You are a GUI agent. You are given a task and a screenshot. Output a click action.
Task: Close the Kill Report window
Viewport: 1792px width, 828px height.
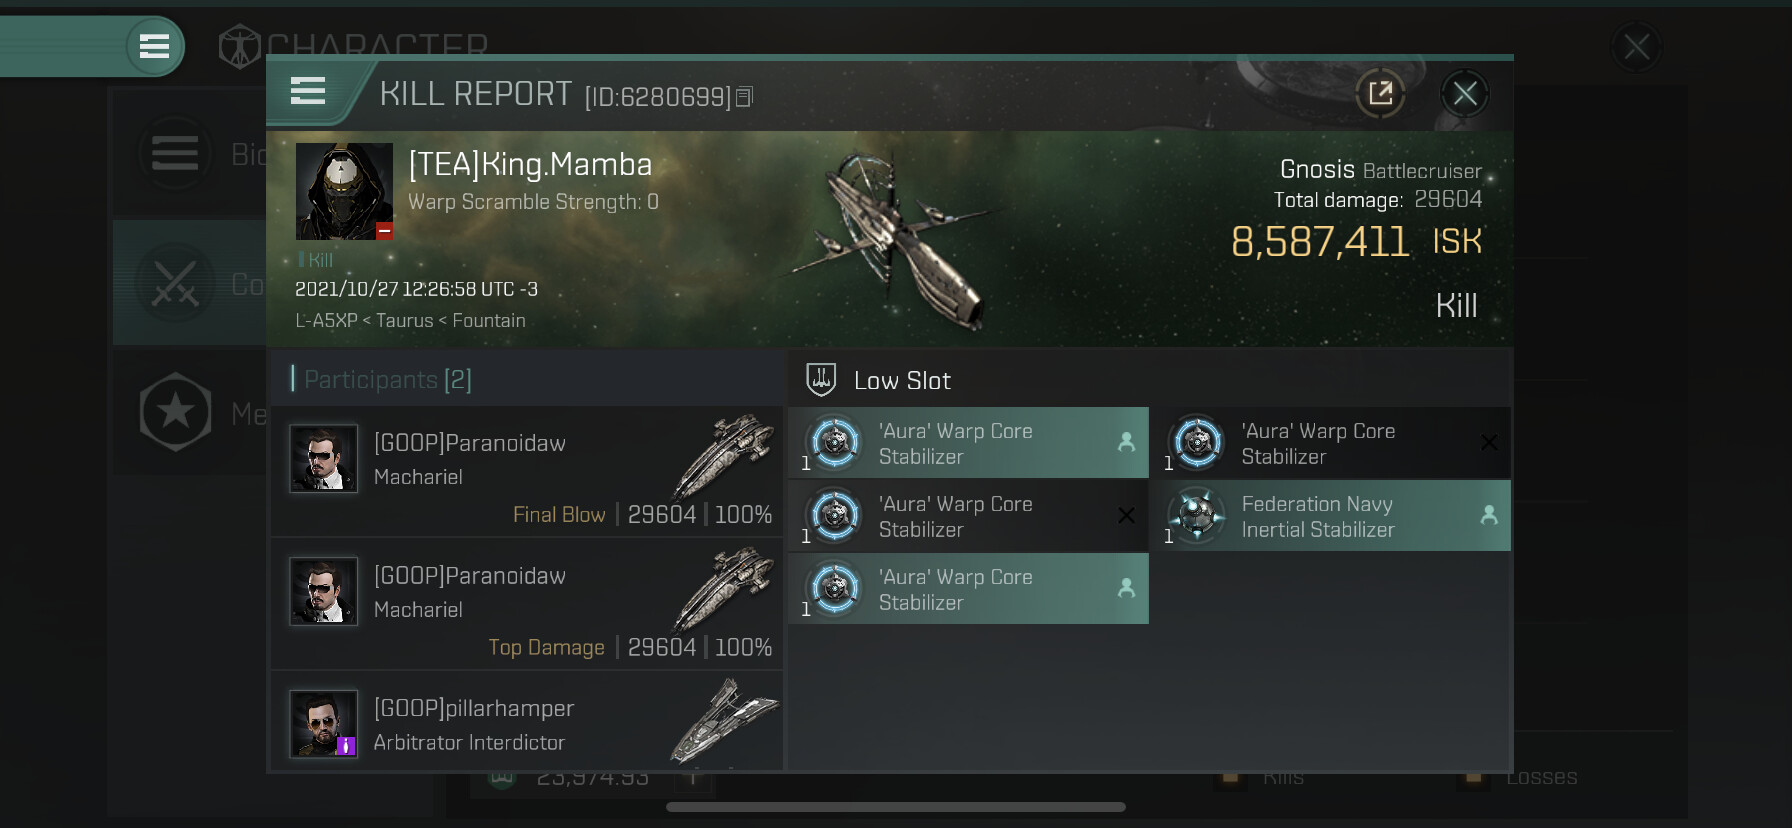(1465, 94)
